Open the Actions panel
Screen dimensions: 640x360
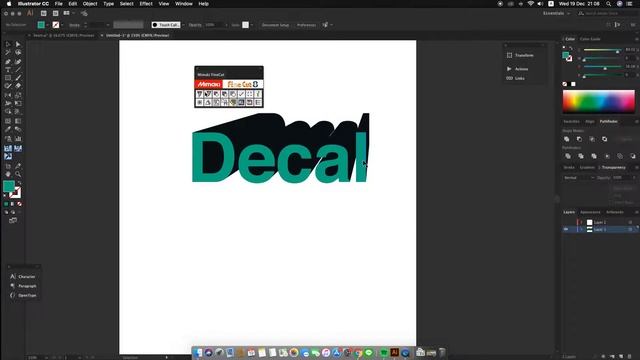[518, 69]
